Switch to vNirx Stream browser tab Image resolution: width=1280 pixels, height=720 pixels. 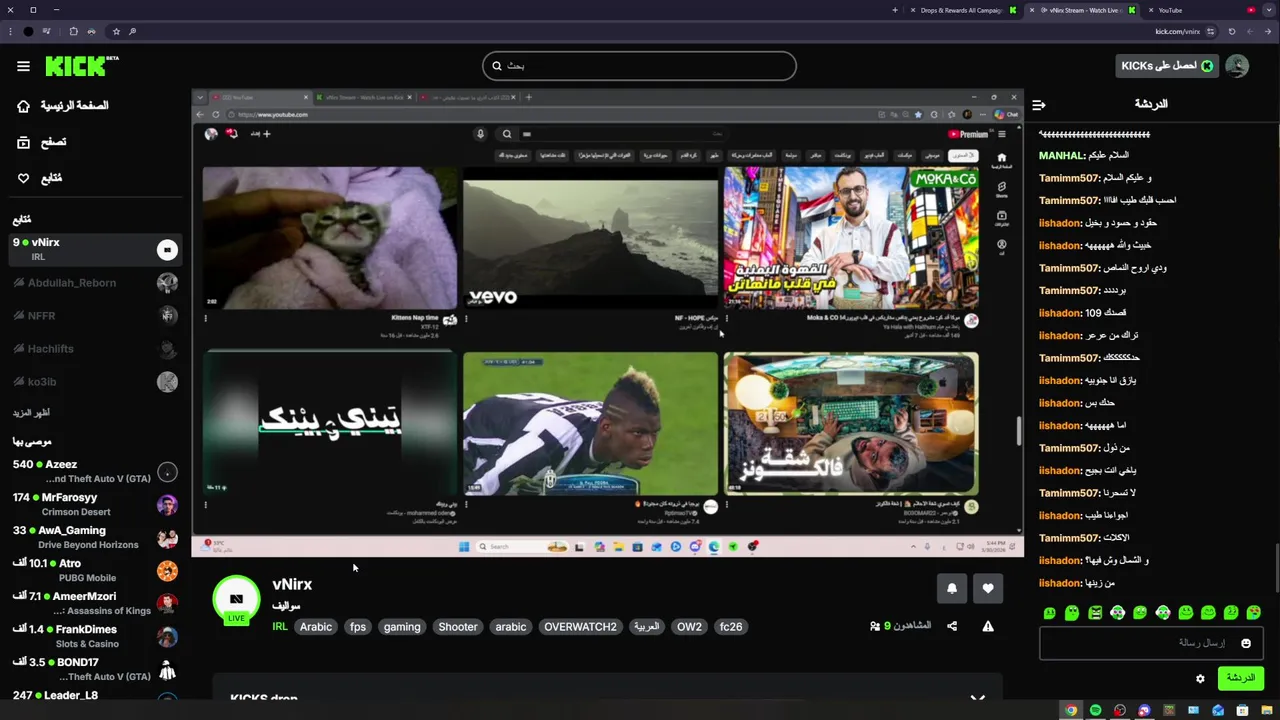(x=1082, y=10)
